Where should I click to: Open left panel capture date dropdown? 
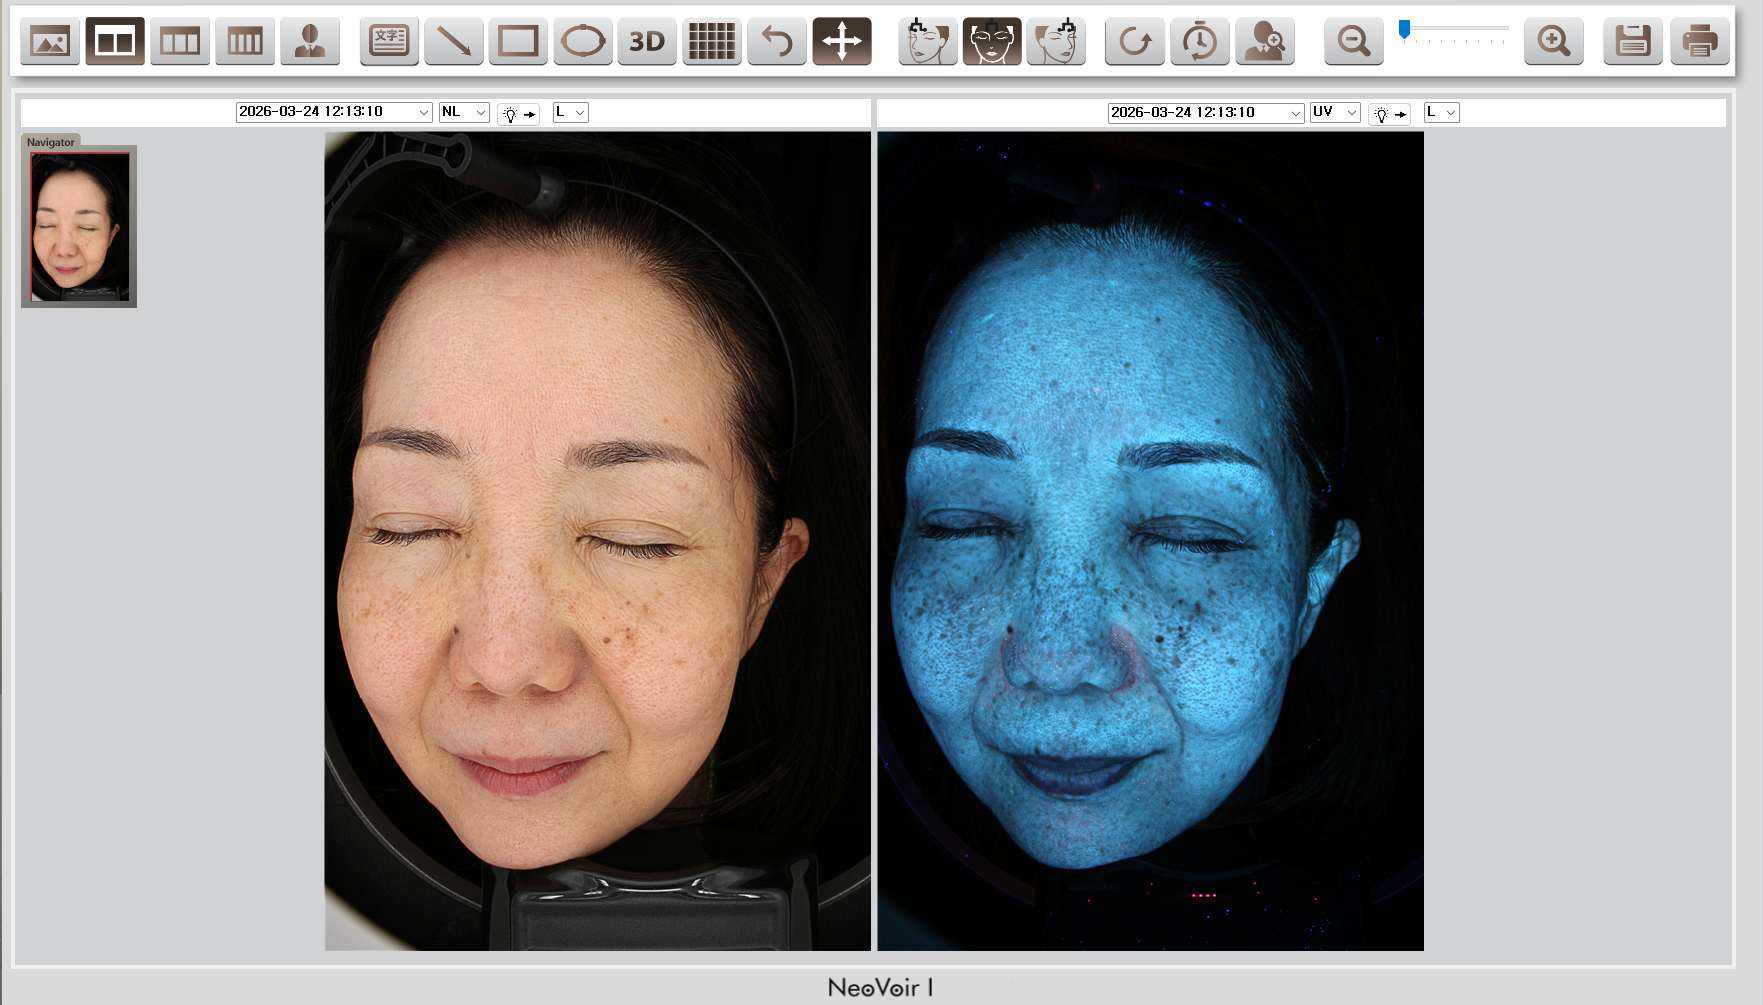[x=334, y=112]
